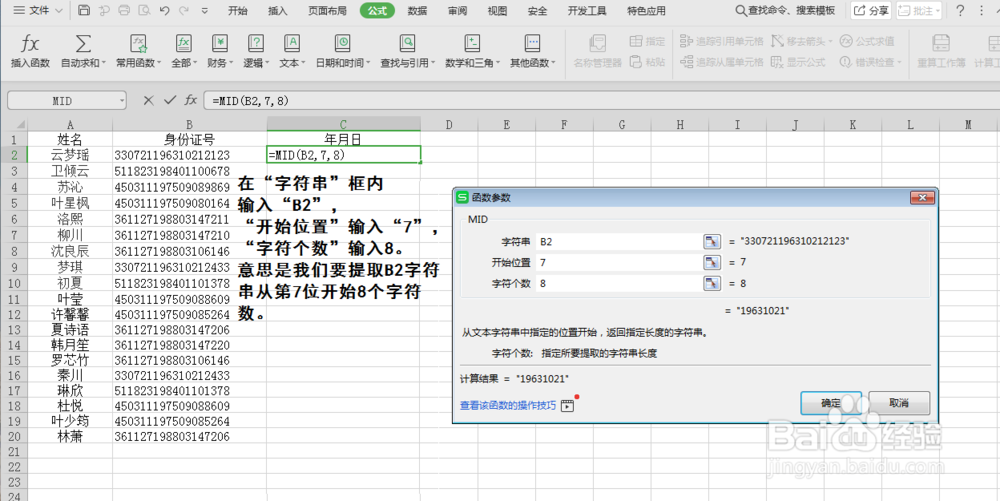Click the cancel X icon in formula bar

point(149,100)
